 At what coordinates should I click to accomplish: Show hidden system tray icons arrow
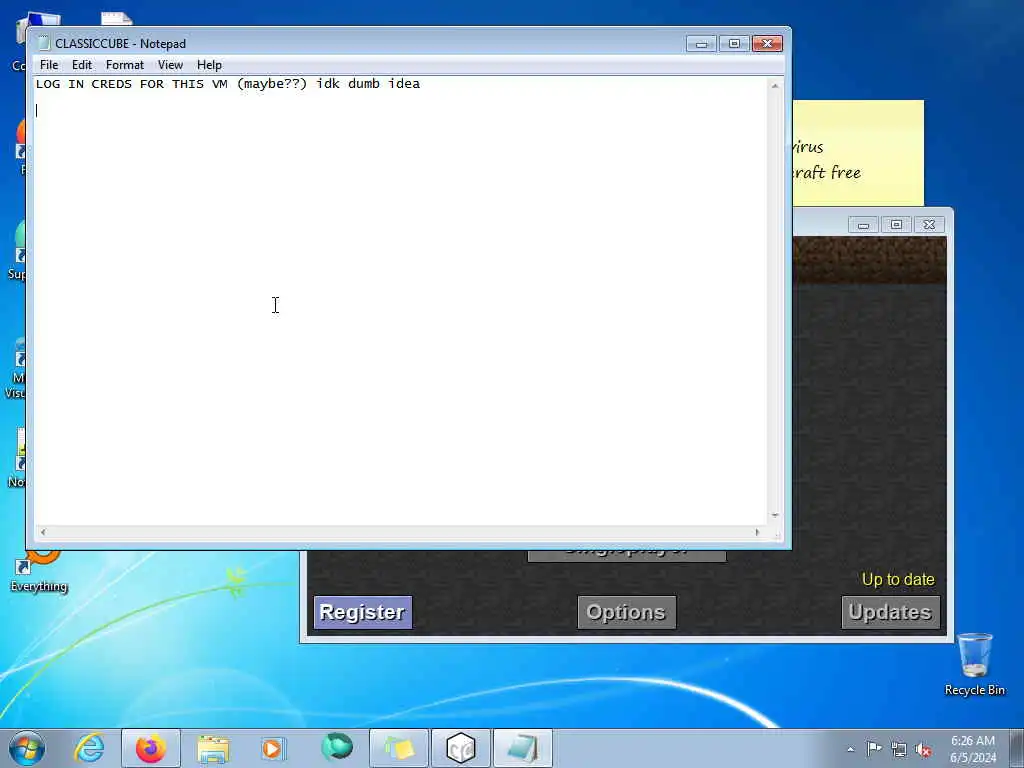(850, 749)
